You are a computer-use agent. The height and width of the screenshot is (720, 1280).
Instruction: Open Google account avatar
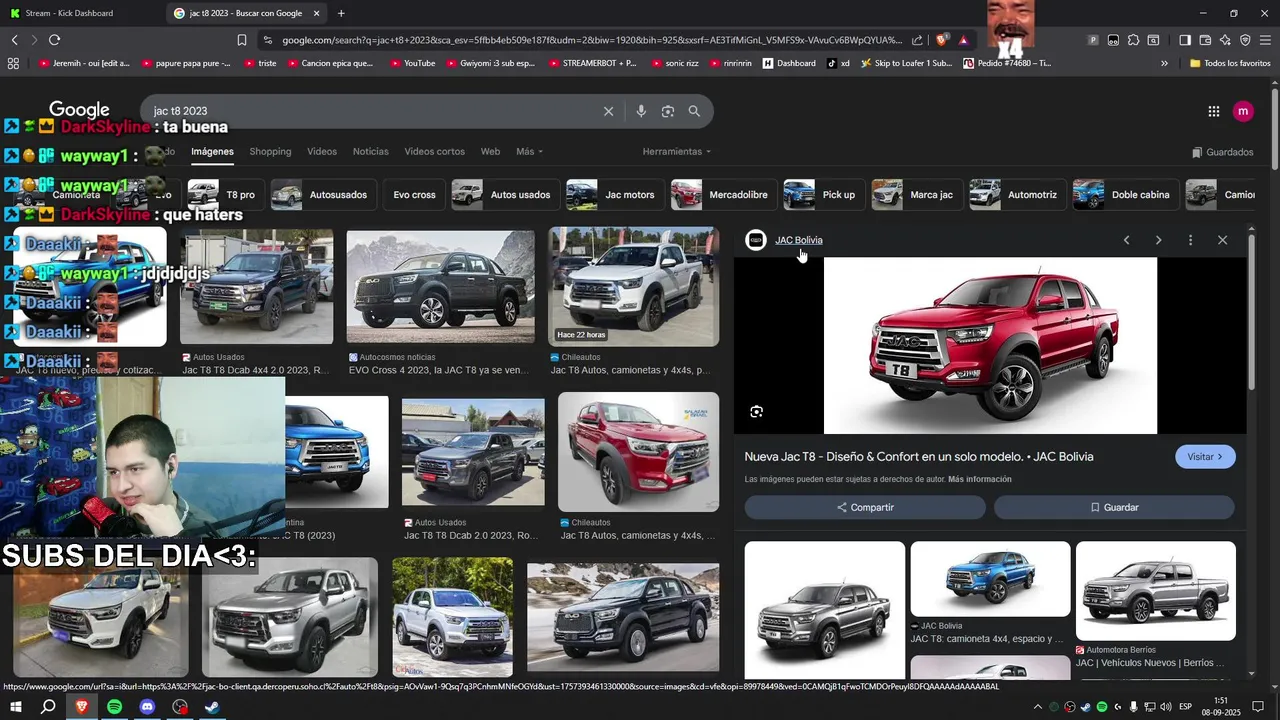point(1243,111)
